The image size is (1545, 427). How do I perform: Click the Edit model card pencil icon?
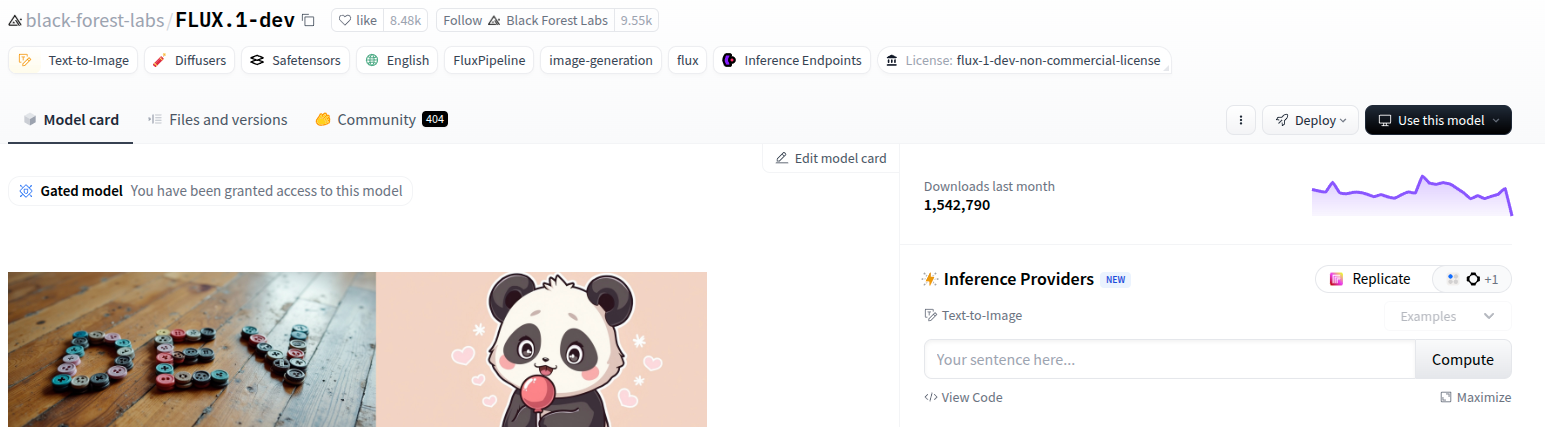(782, 158)
